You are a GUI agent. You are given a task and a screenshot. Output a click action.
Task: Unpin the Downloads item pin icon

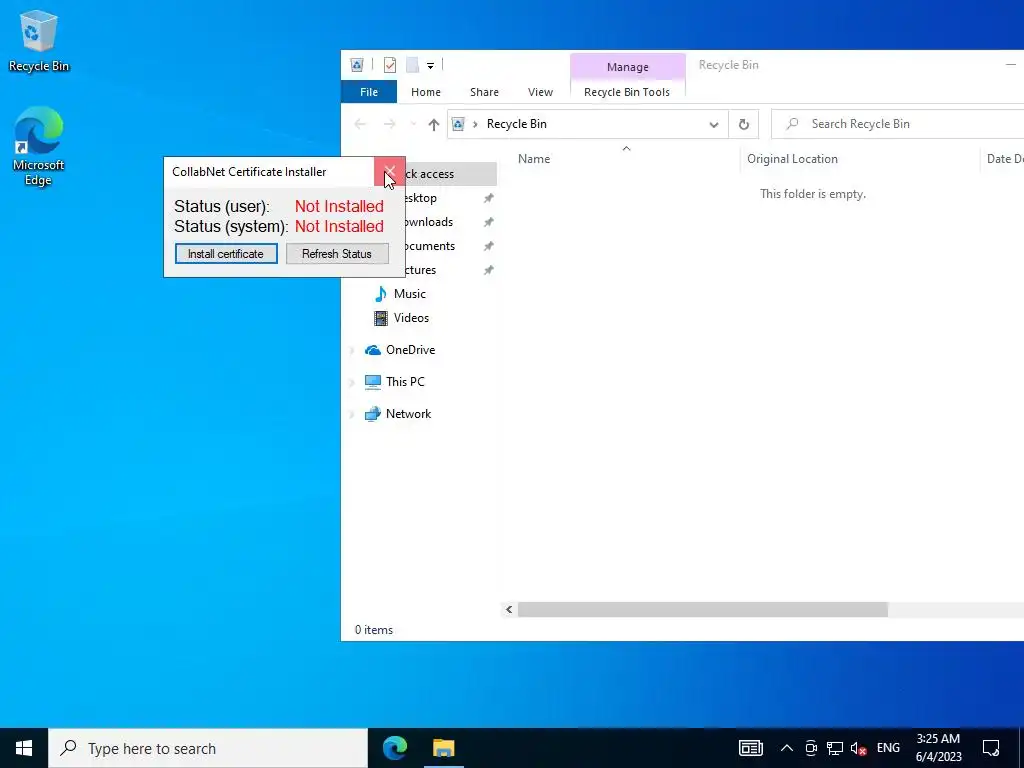(488, 222)
